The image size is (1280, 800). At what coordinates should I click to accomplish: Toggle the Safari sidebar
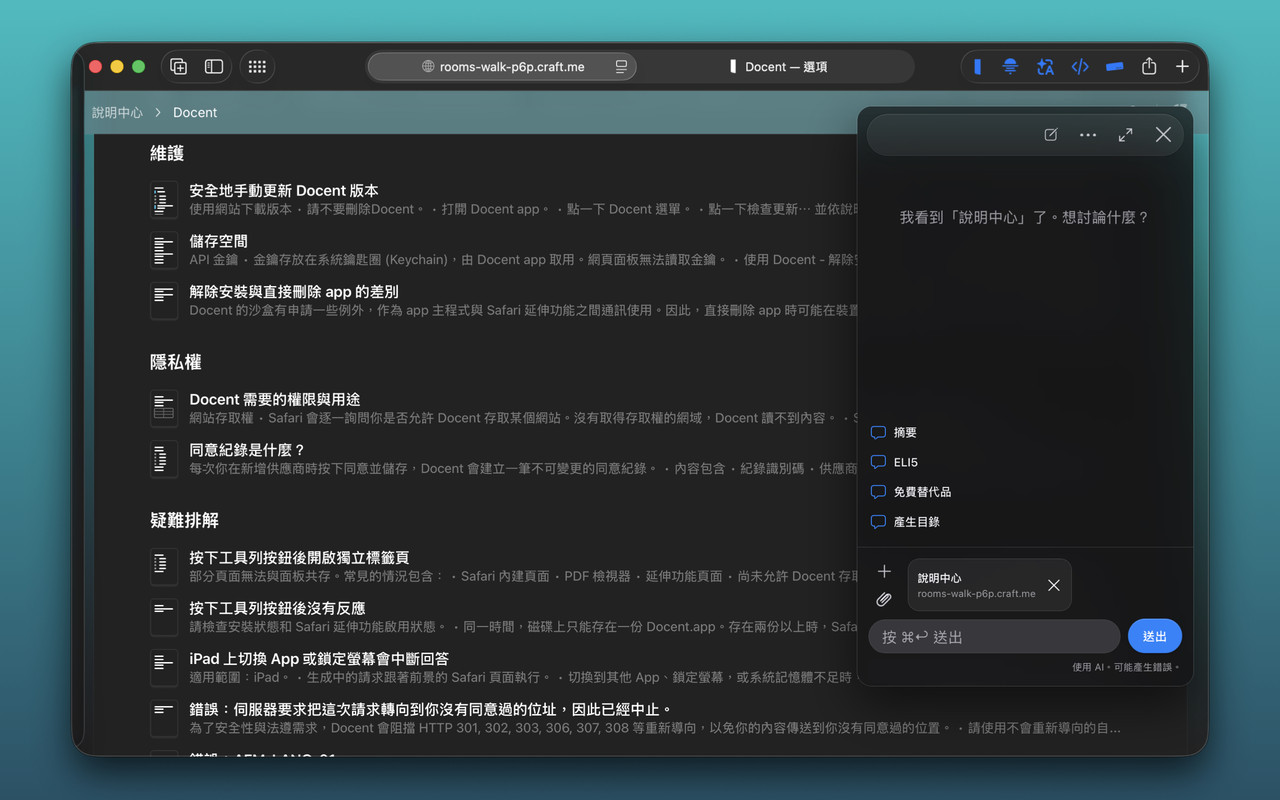pyautogui.click(x=214, y=67)
